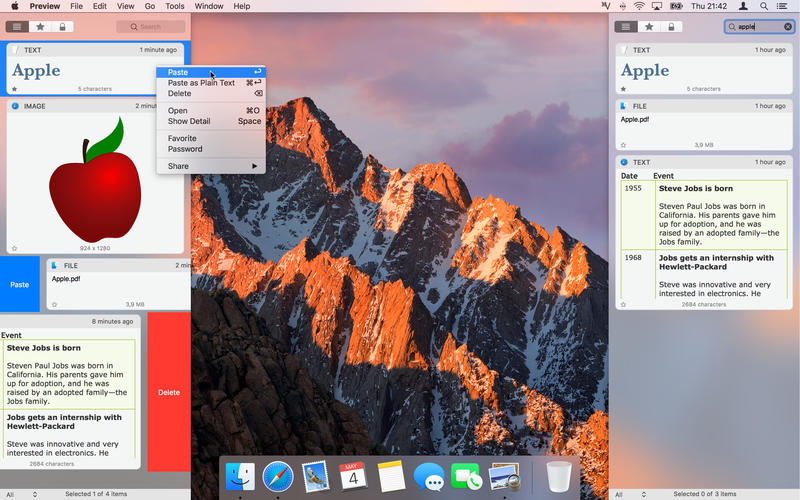Open the Edit menu
The image size is (800, 500).
point(99,6)
